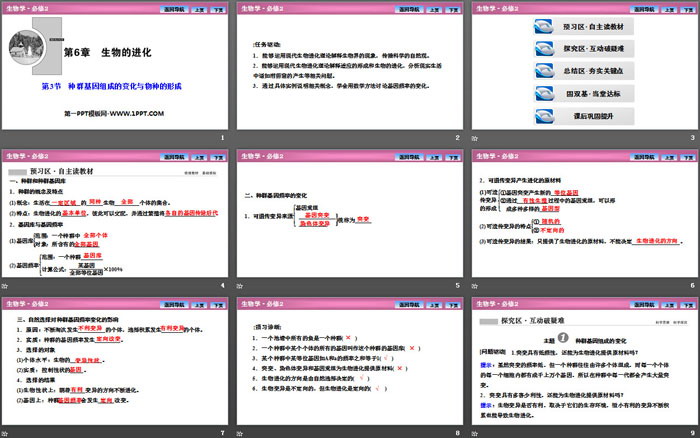Screen dimensions: 700x438
Task: Click the animation star icon under slide 5
Action: click(240, 286)
